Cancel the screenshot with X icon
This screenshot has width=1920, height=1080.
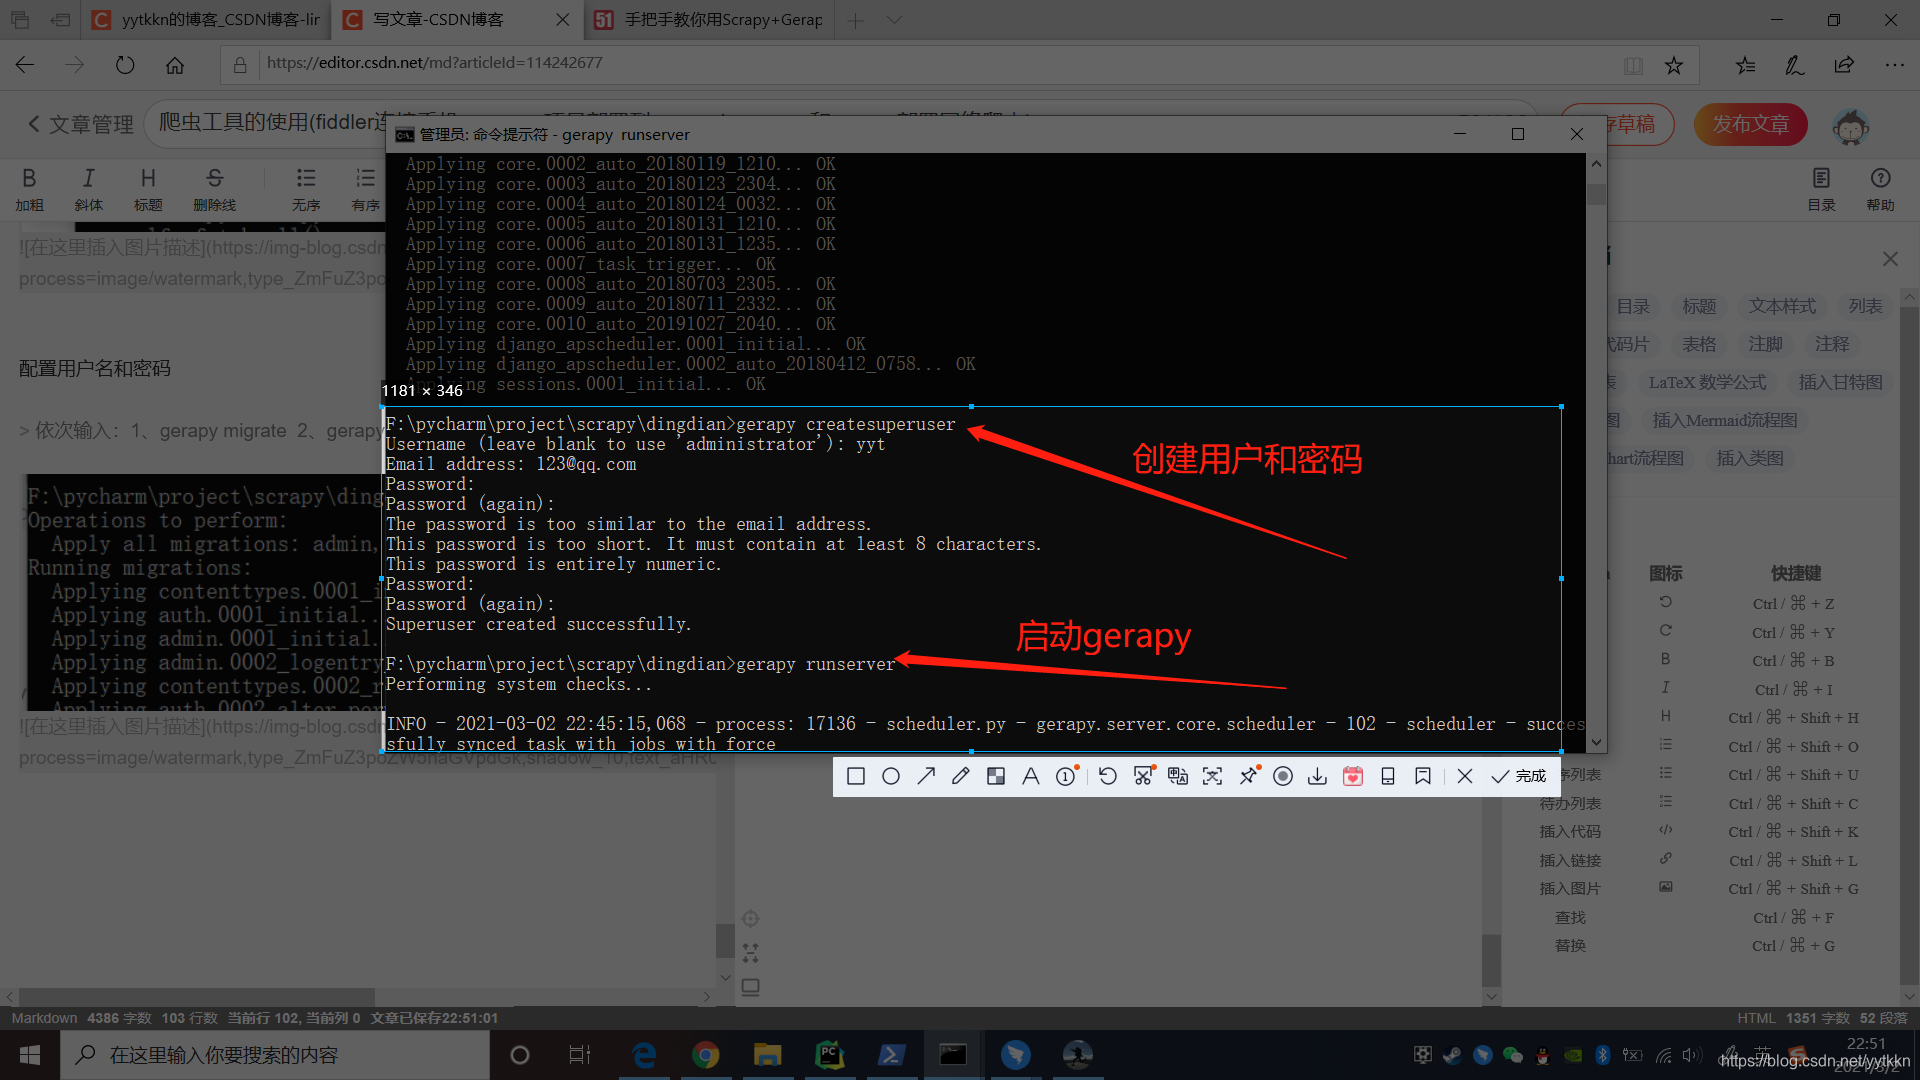click(x=1465, y=777)
